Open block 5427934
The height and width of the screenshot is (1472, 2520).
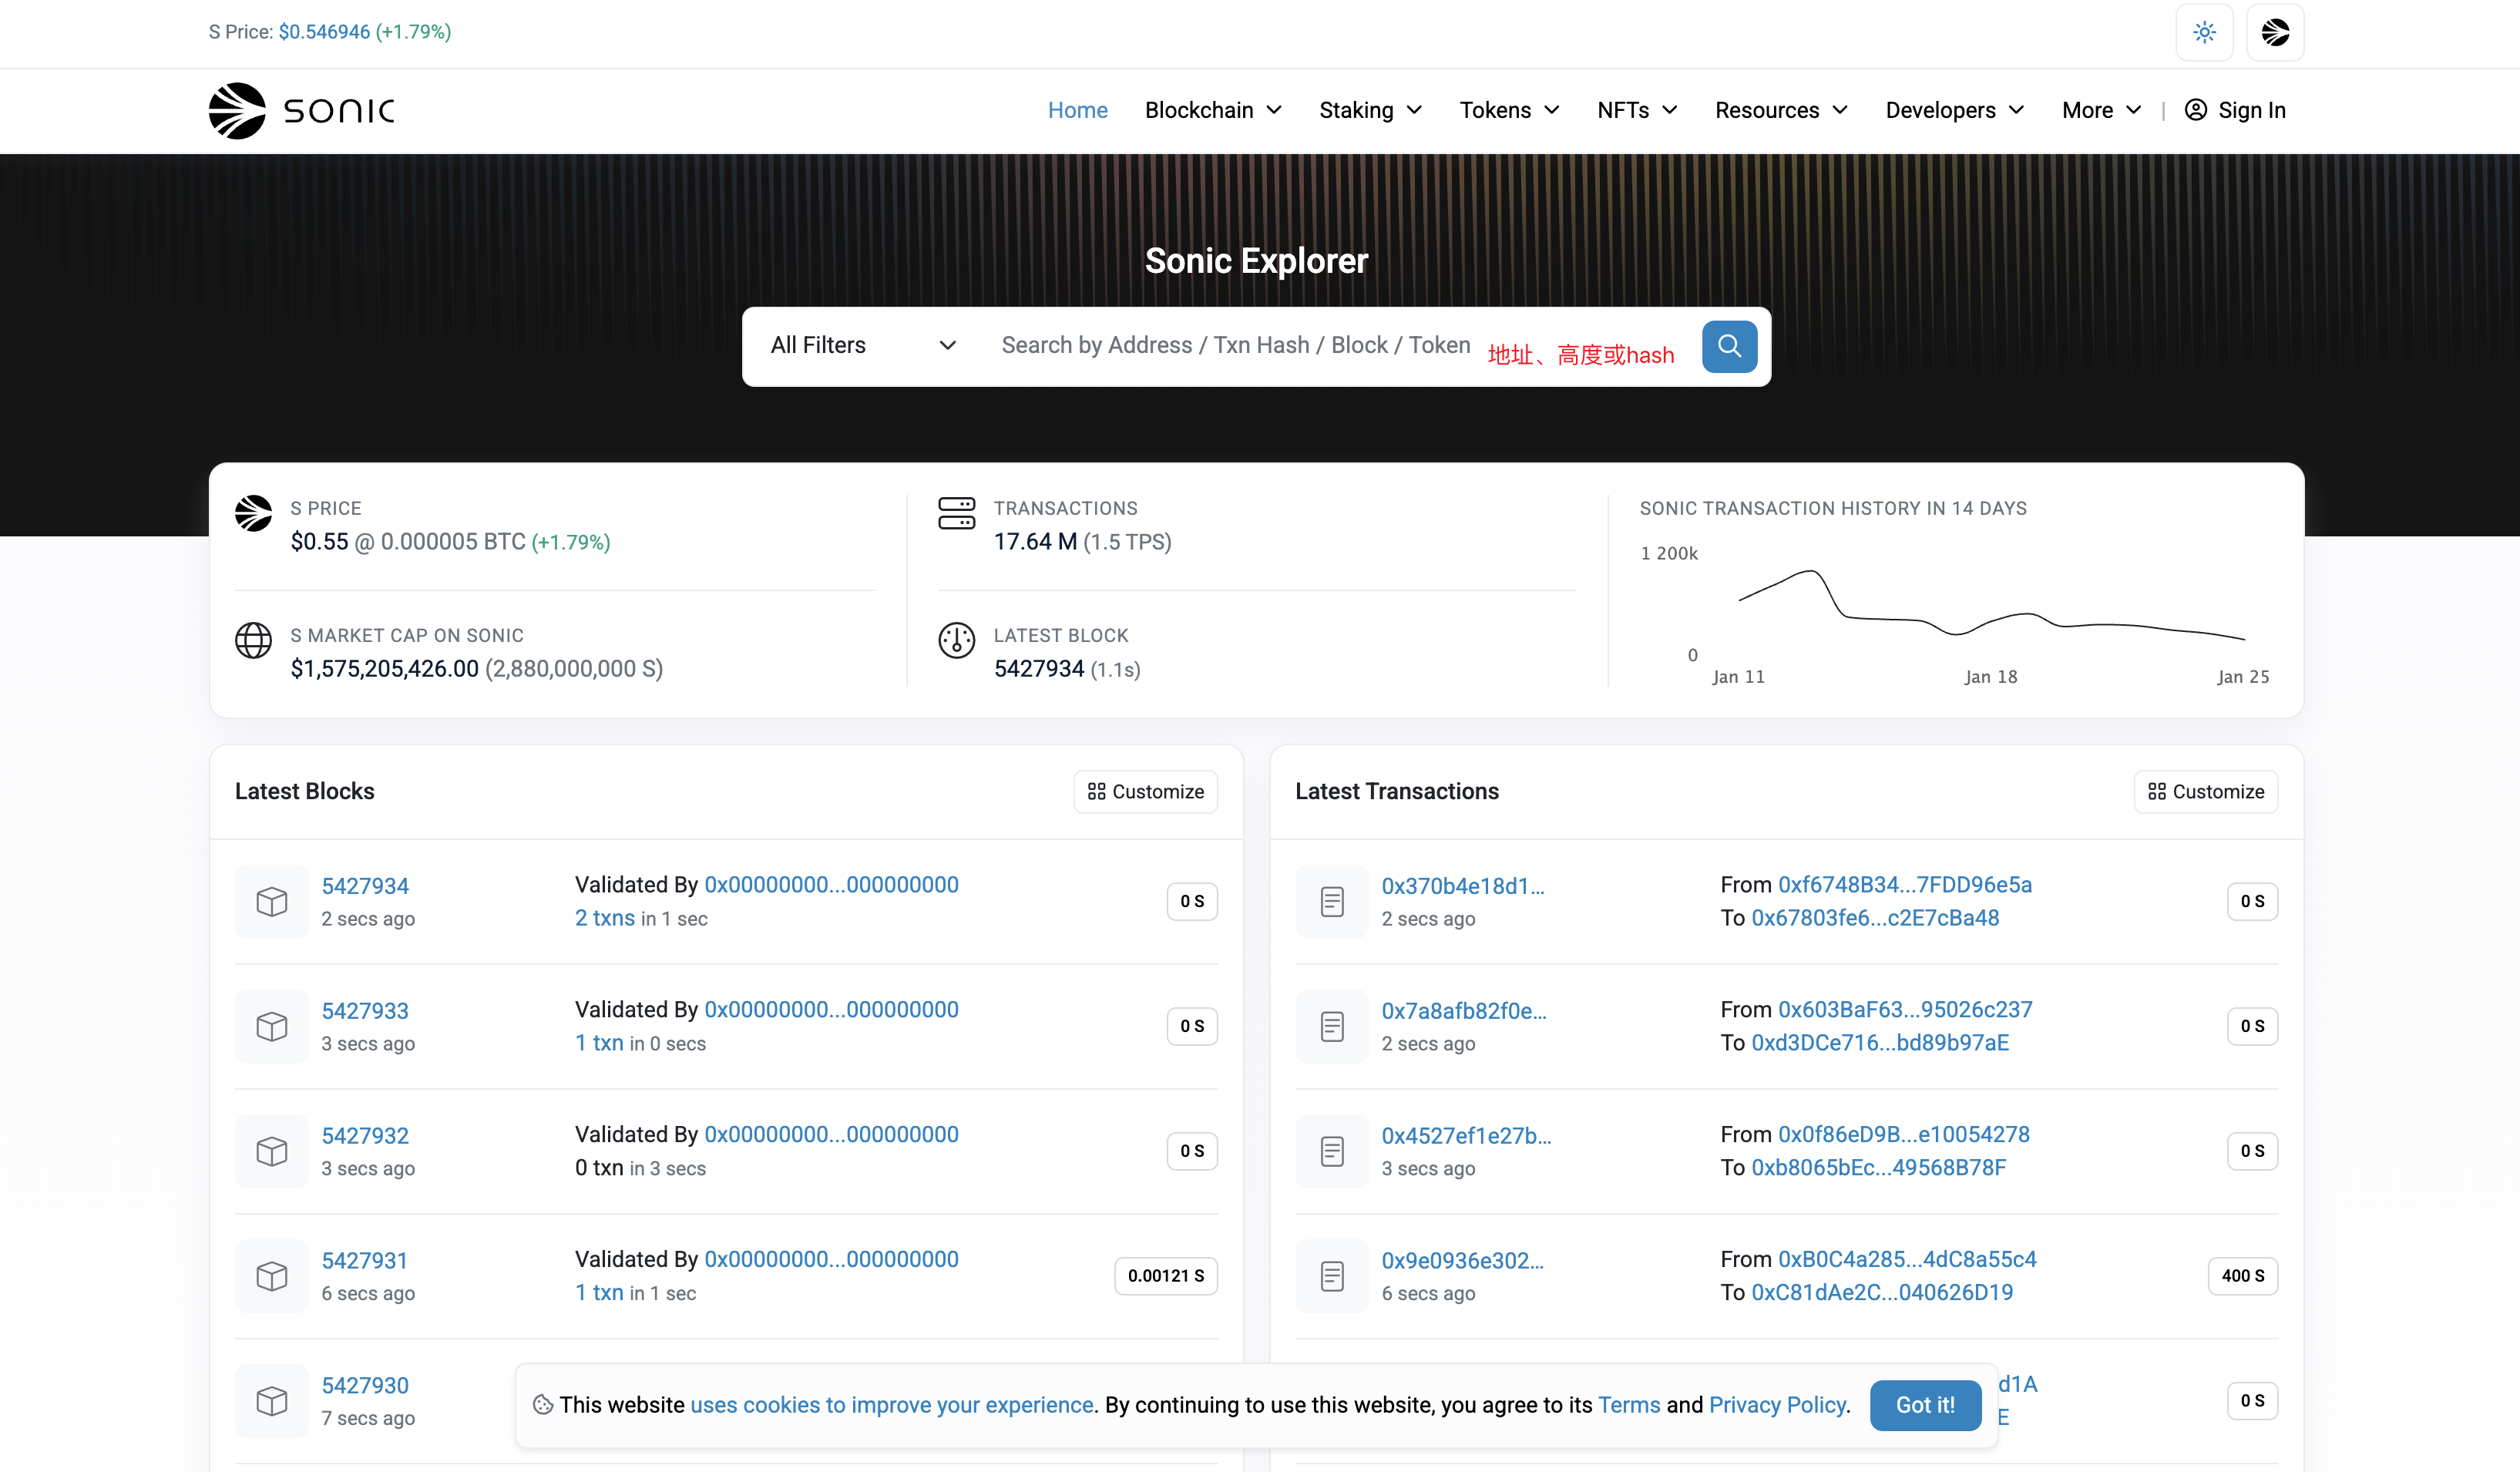[x=365, y=886]
